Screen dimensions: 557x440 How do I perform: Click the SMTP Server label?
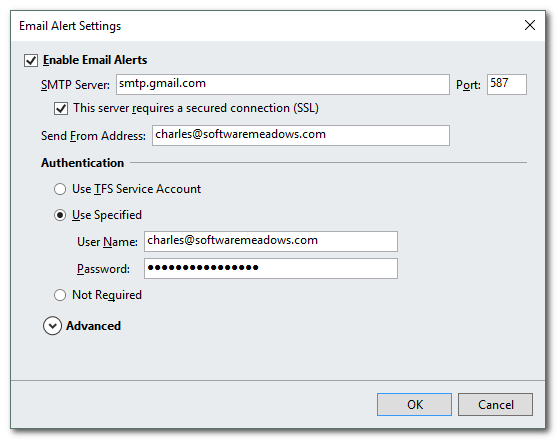pos(75,85)
